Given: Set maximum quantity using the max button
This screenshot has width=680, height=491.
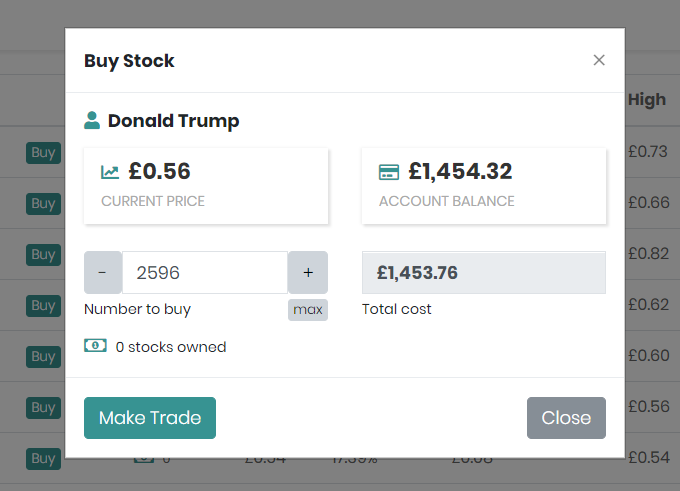Looking at the screenshot, I should tap(308, 310).
